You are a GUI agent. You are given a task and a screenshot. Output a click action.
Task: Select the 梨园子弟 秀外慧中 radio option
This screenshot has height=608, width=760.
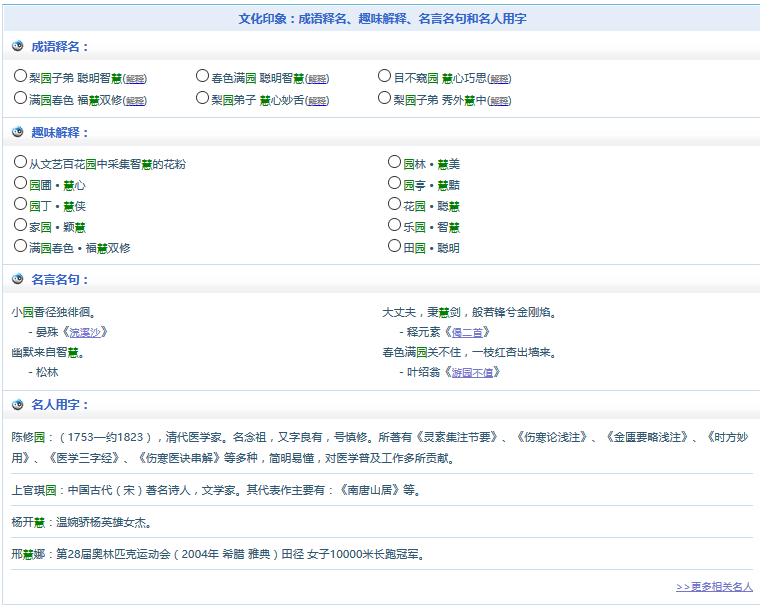click(x=385, y=98)
